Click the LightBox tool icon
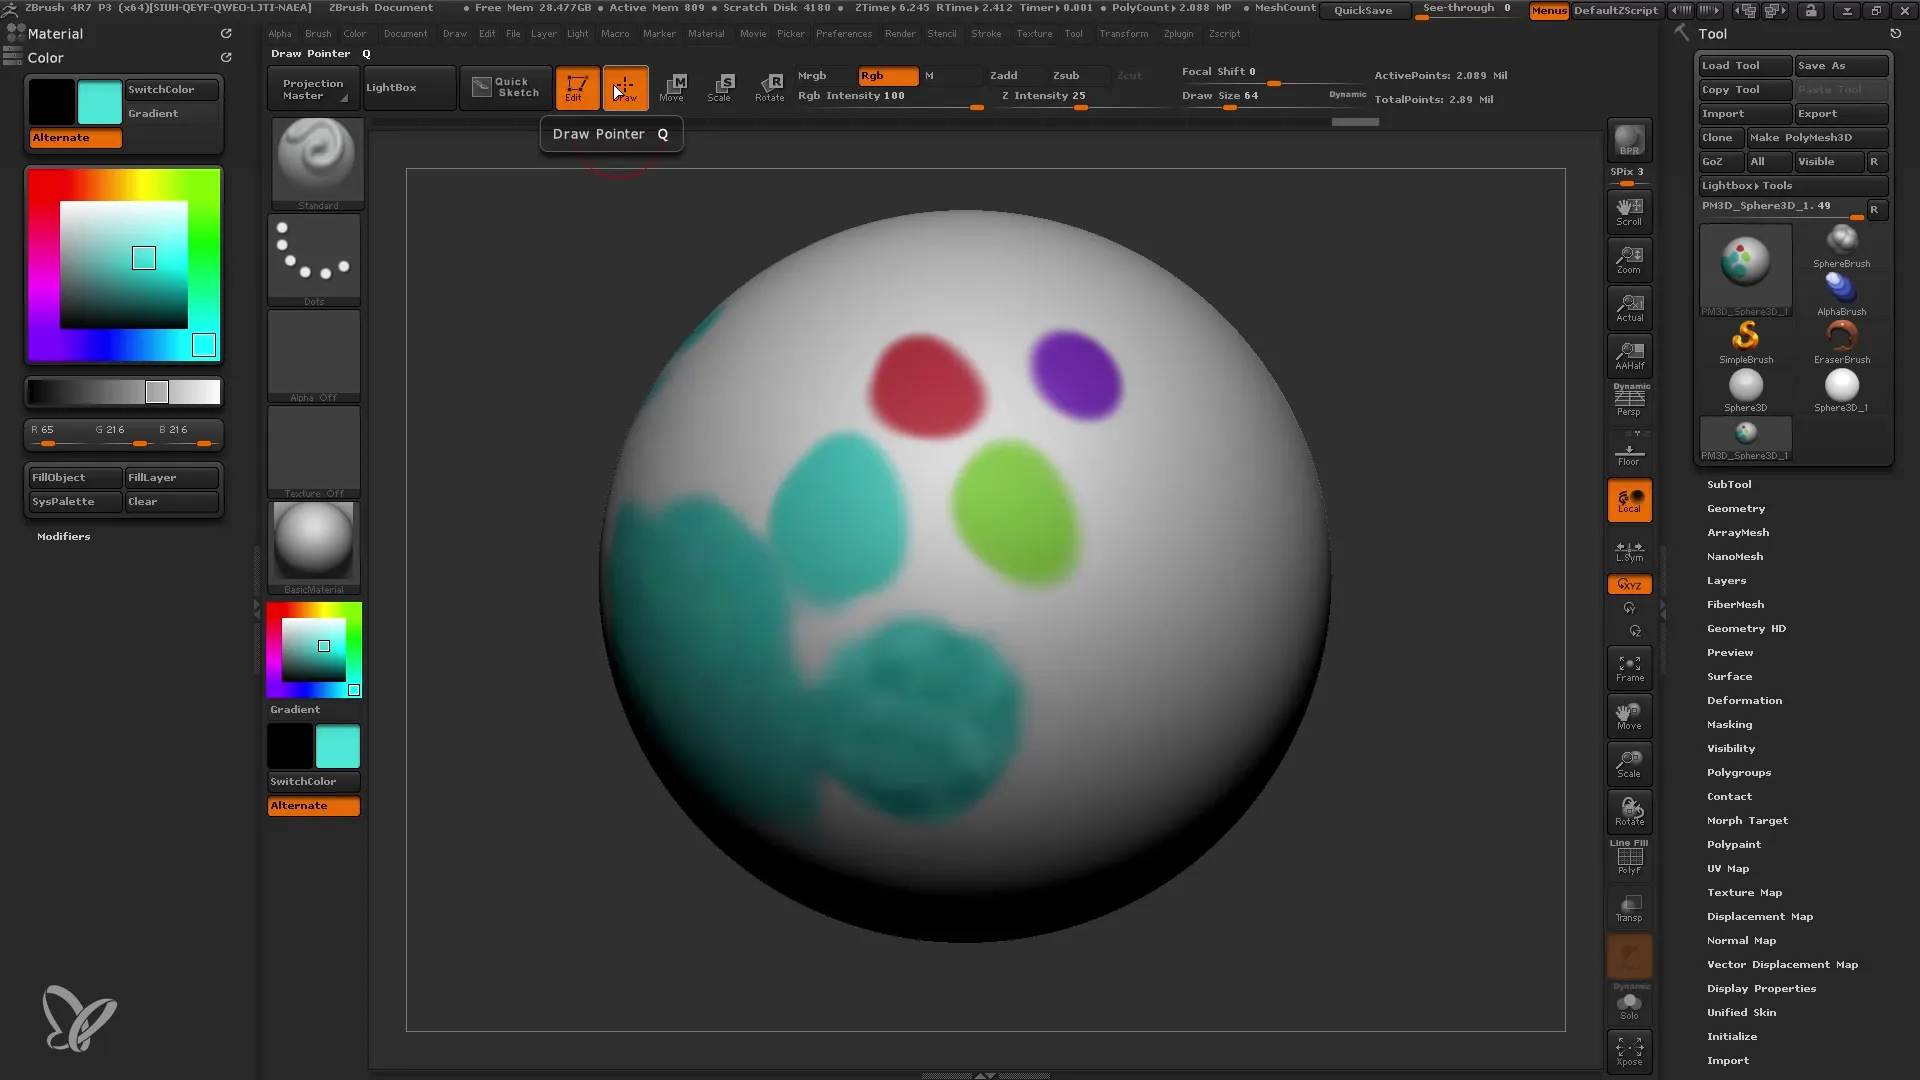The width and height of the screenshot is (1920, 1080). [x=392, y=87]
